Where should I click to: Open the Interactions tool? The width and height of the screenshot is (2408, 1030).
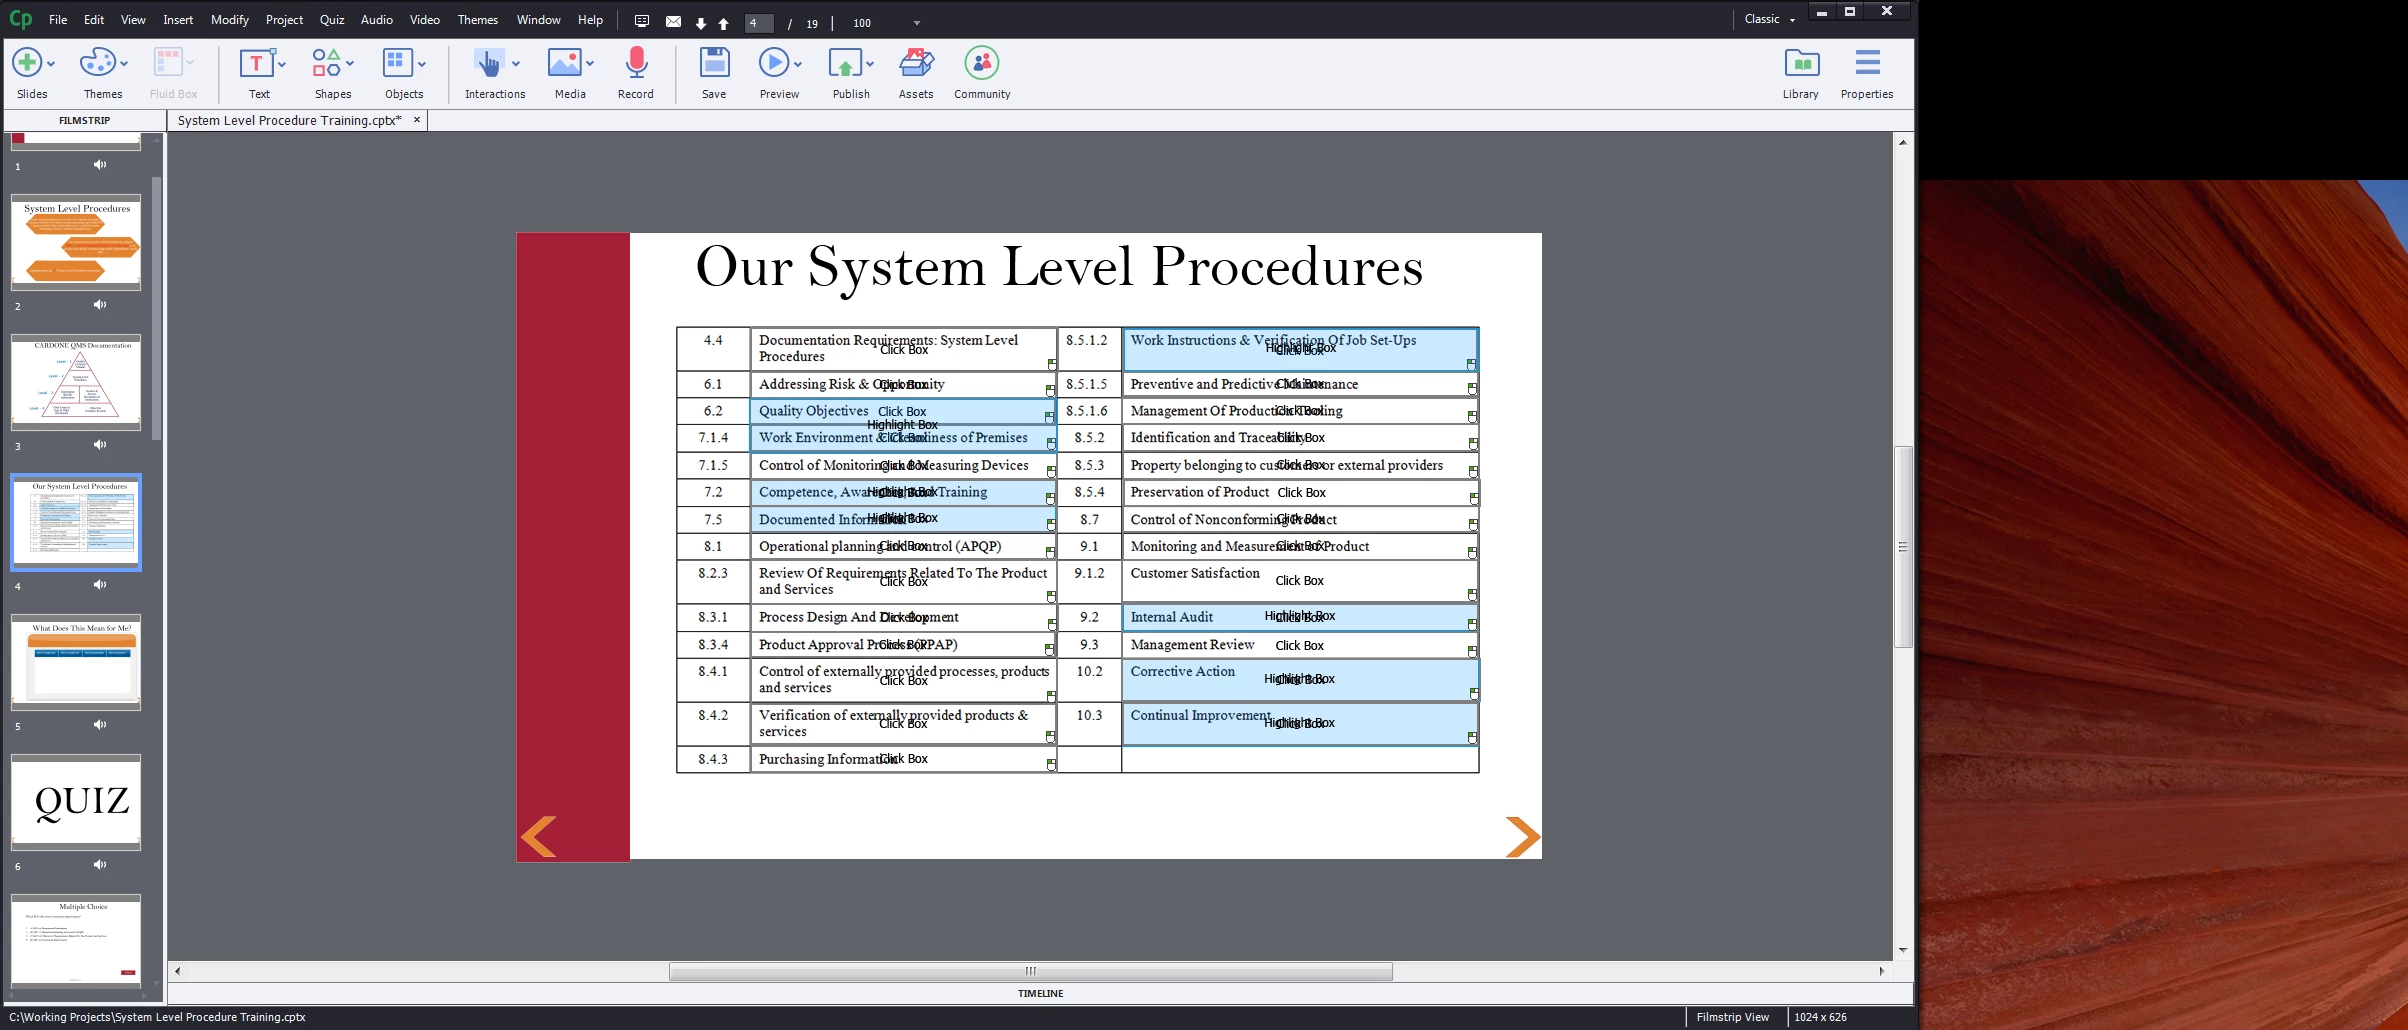(x=488, y=63)
